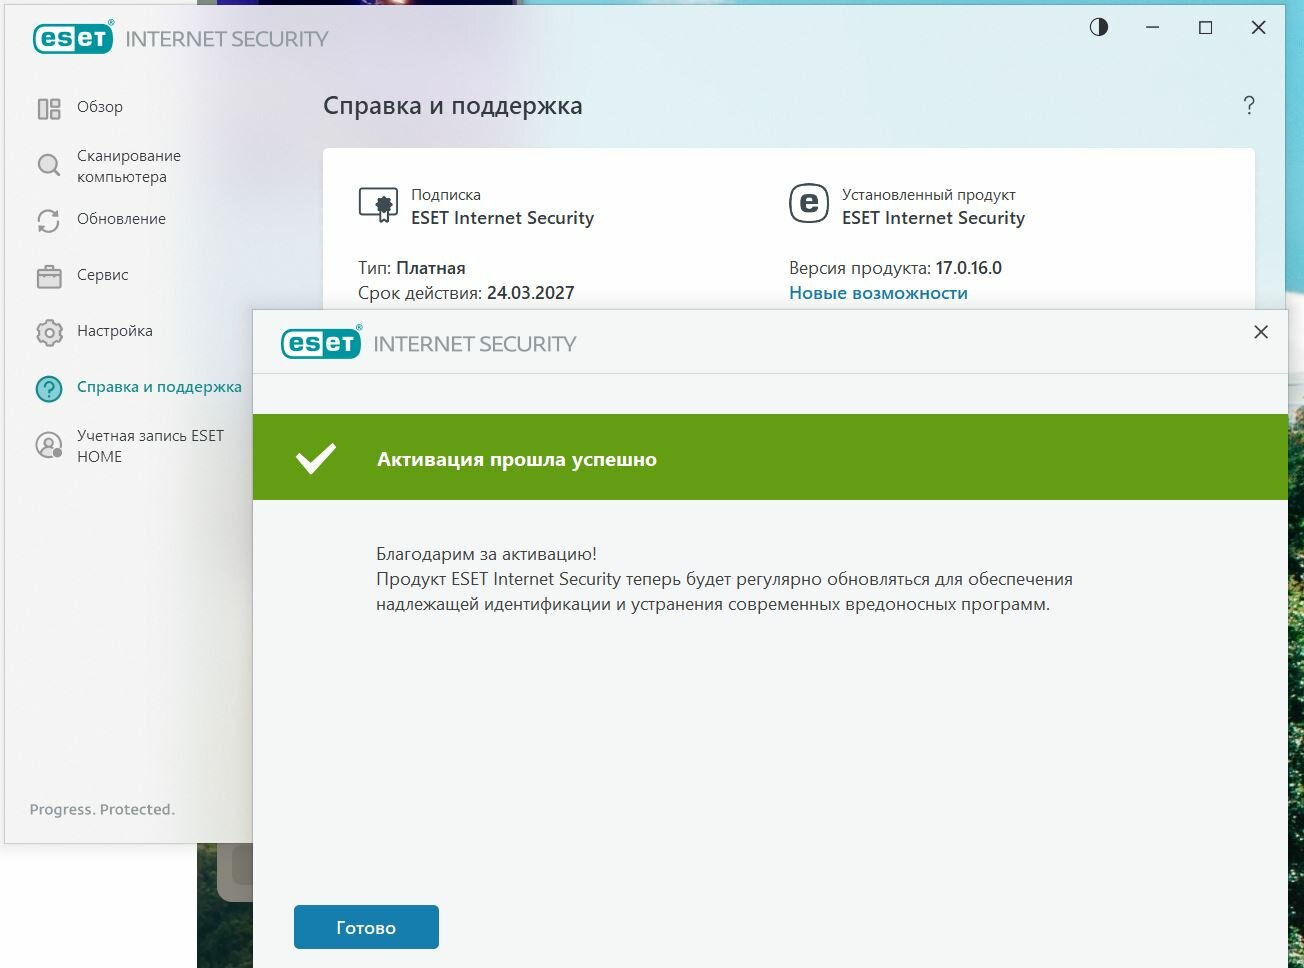Open Сканирование компьютера section
The image size is (1304, 968).
pos(129,166)
